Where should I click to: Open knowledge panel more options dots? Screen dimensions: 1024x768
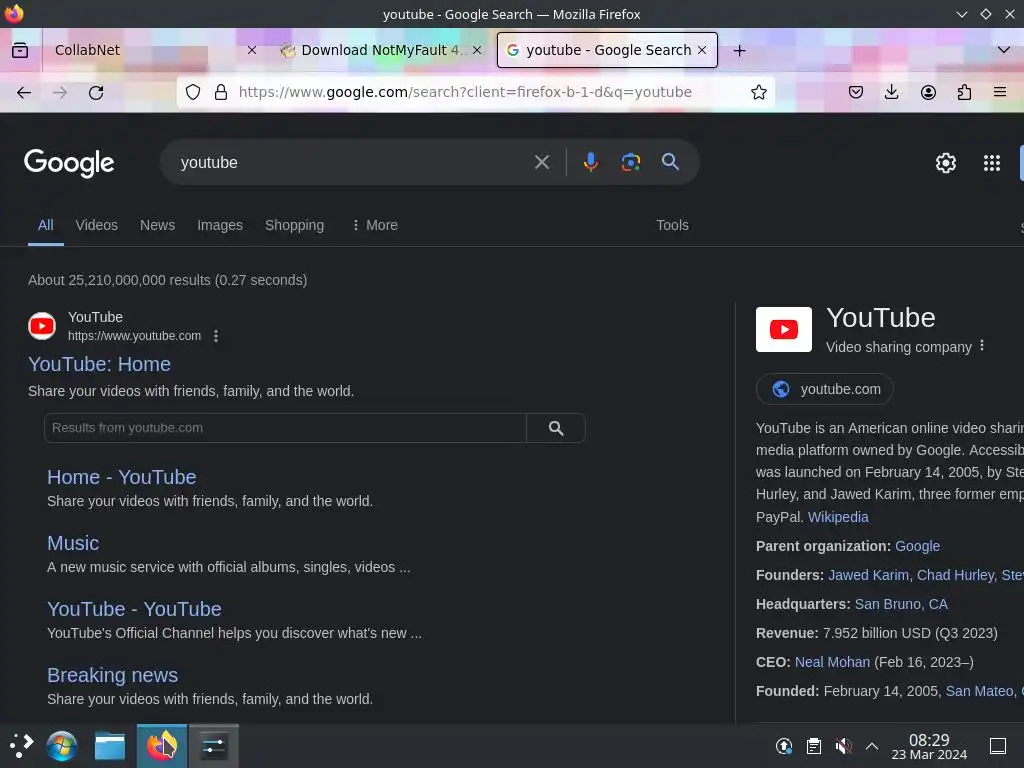pos(982,345)
